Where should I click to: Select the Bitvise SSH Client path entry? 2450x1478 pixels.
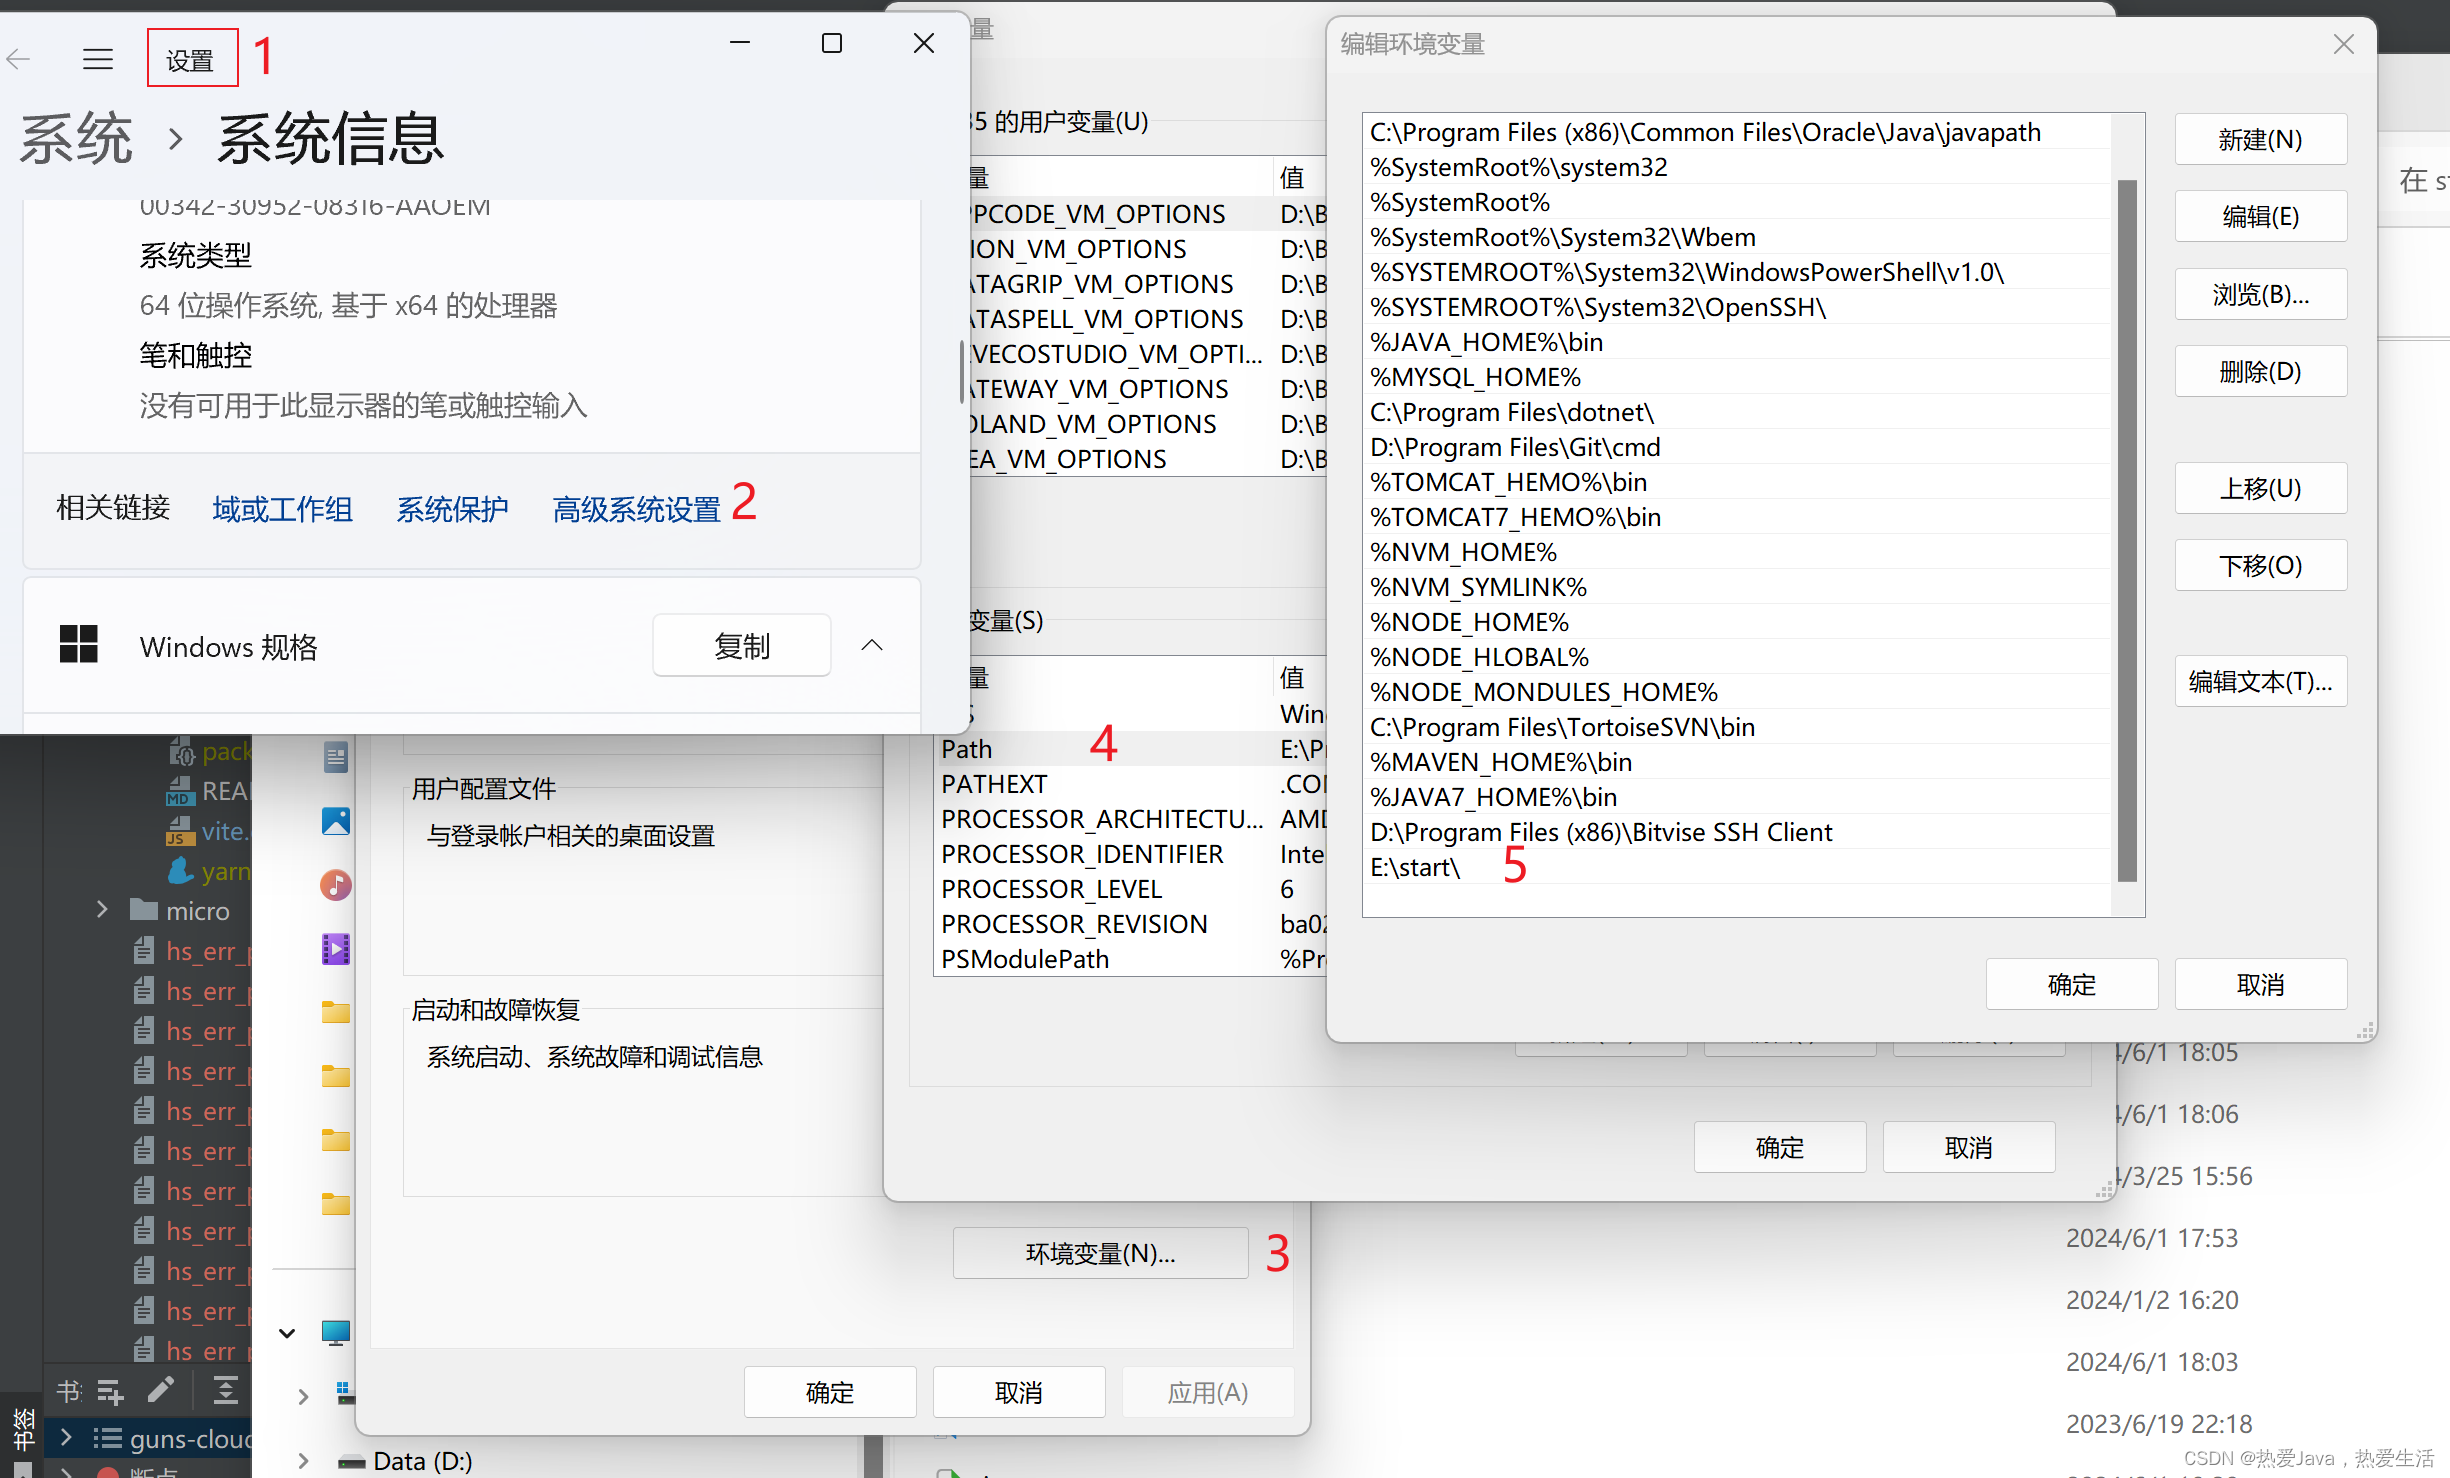[1738, 832]
